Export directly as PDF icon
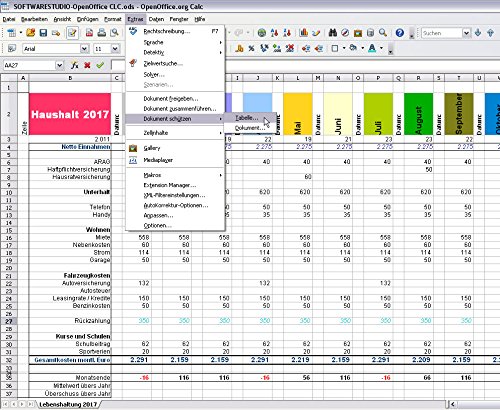The image size is (500, 410). coord(89,33)
